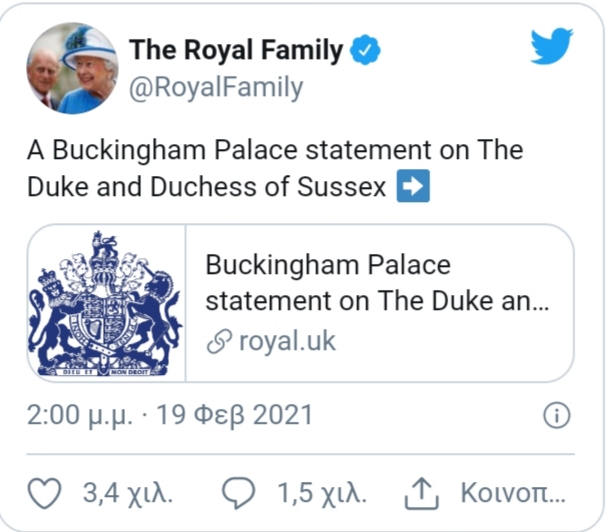Click the chain link icon beside royal.uk
The height and width of the screenshot is (532, 606).
tap(217, 341)
